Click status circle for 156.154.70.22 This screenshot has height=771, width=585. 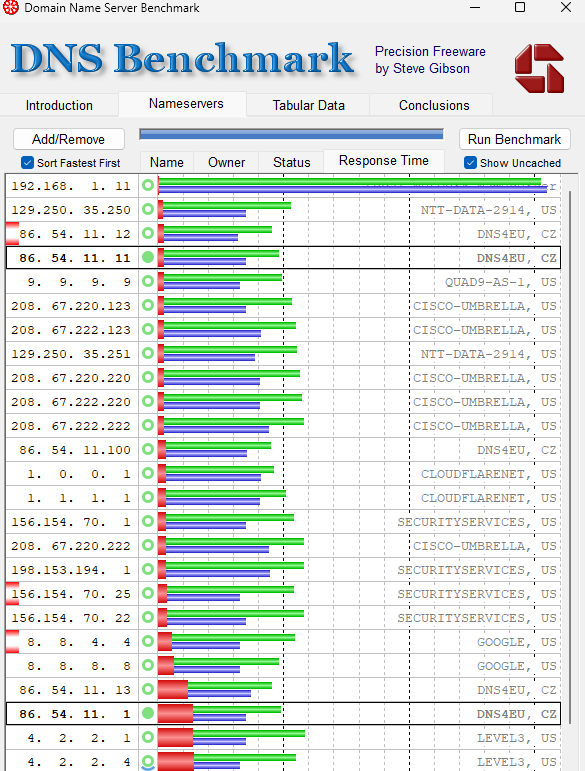[148, 617]
